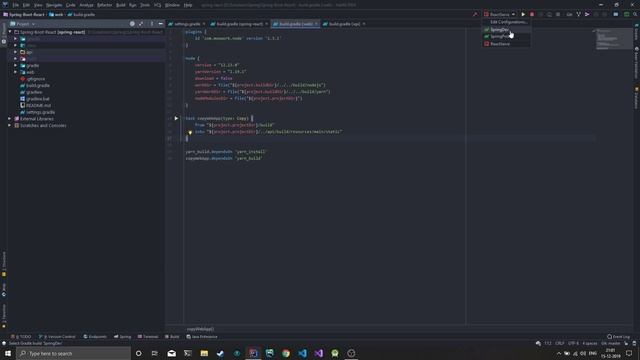This screenshot has height=360, width=640.
Task: Expand Scratches and Consoles node
Action: coord(10,125)
